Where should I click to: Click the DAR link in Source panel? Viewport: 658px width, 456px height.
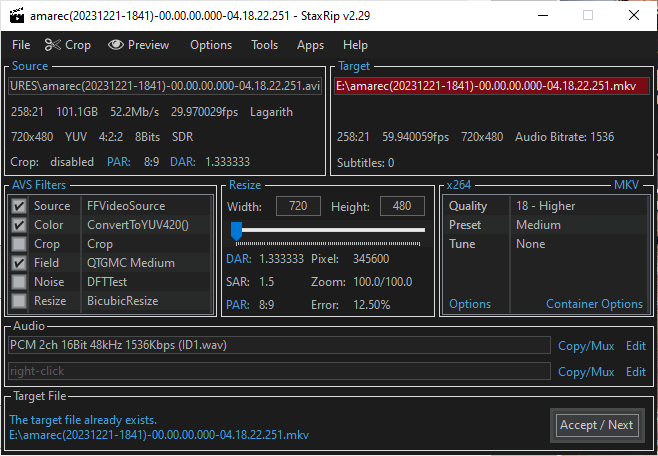click(x=183, y=162)
